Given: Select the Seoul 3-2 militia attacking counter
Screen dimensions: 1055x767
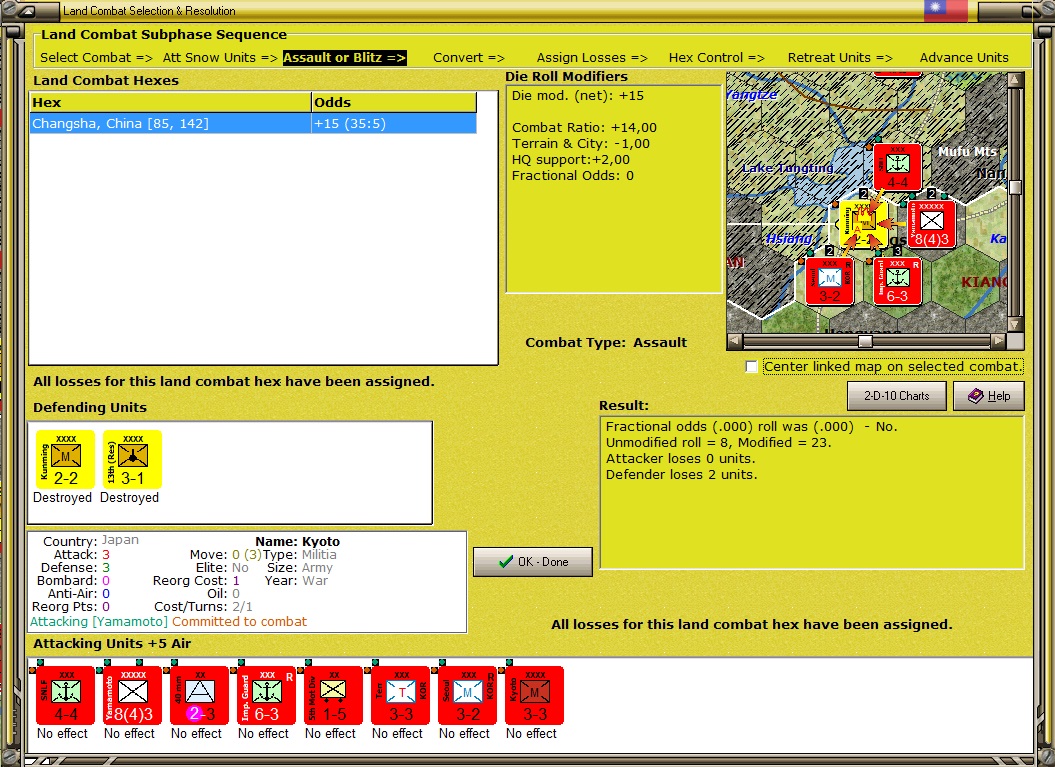Looking at the screenshot, I should click(468, 696).
